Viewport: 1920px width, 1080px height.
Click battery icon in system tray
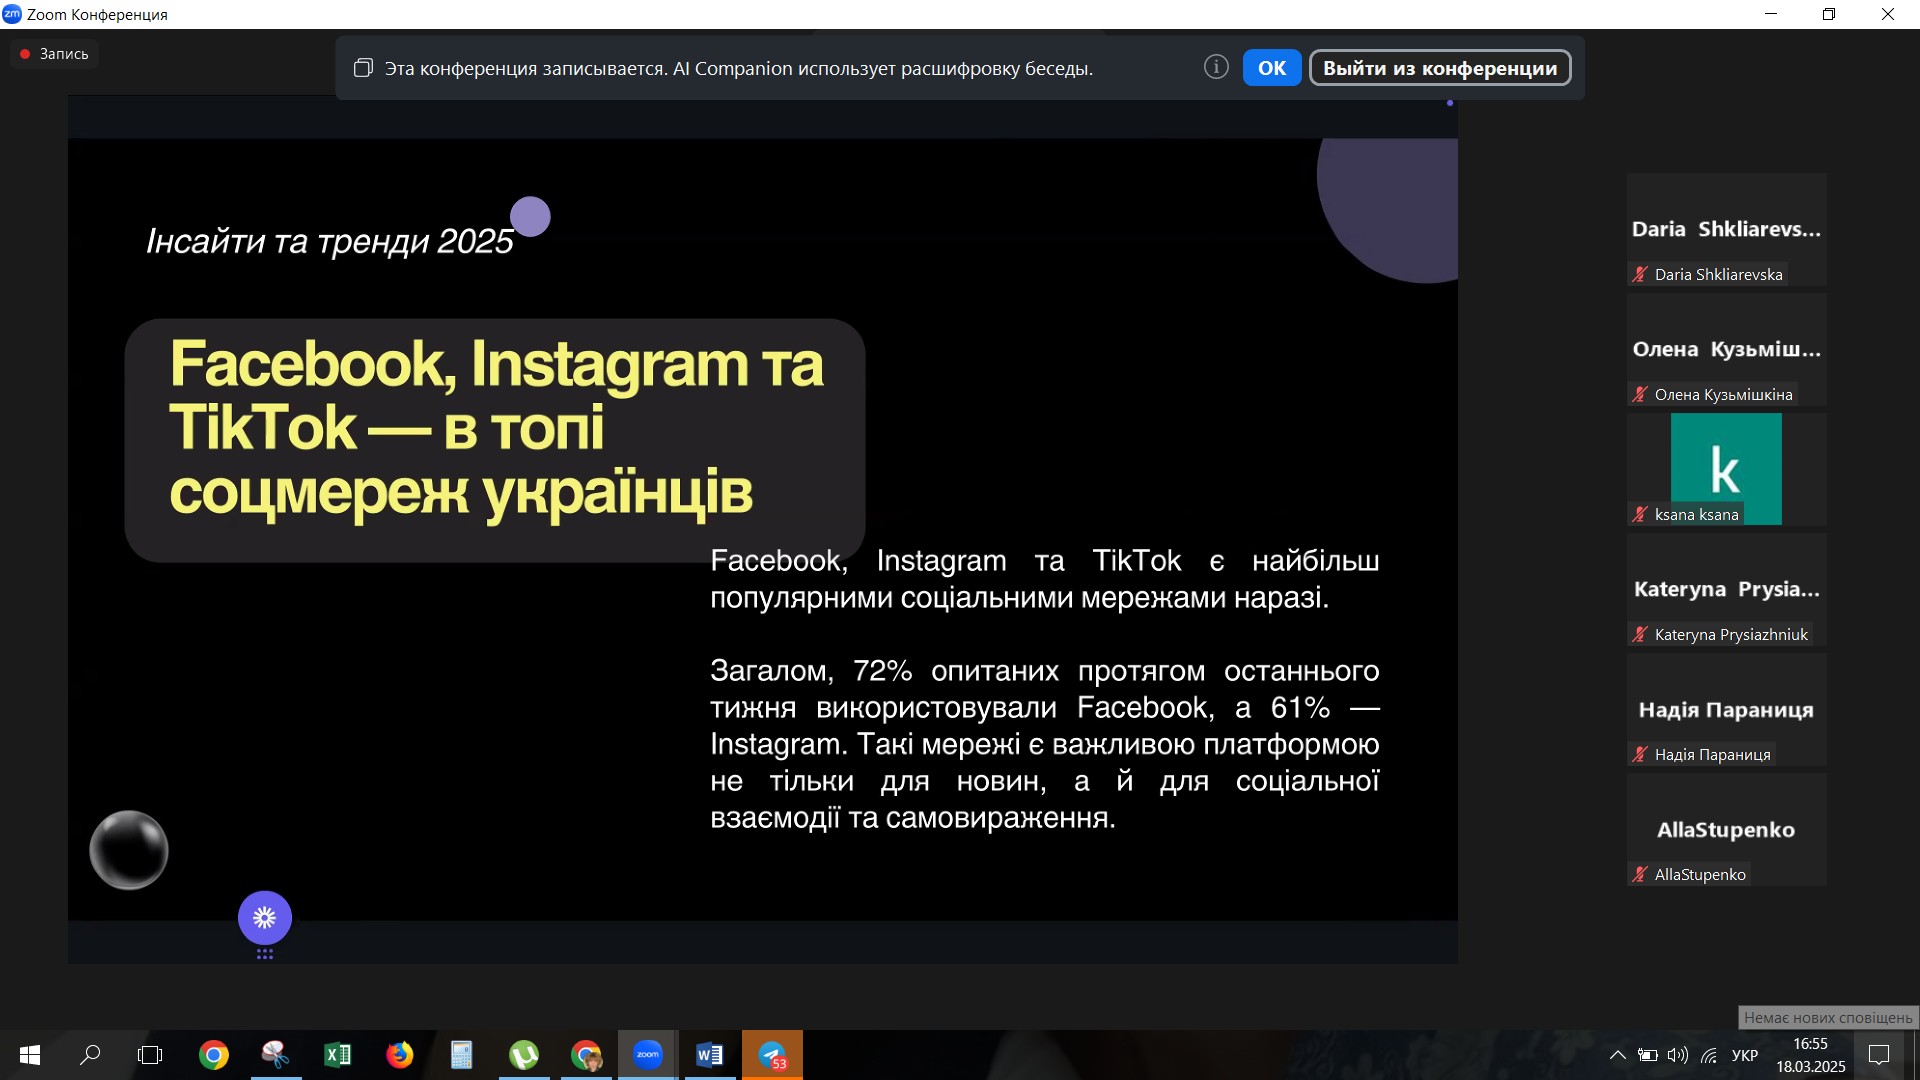1648,1055
